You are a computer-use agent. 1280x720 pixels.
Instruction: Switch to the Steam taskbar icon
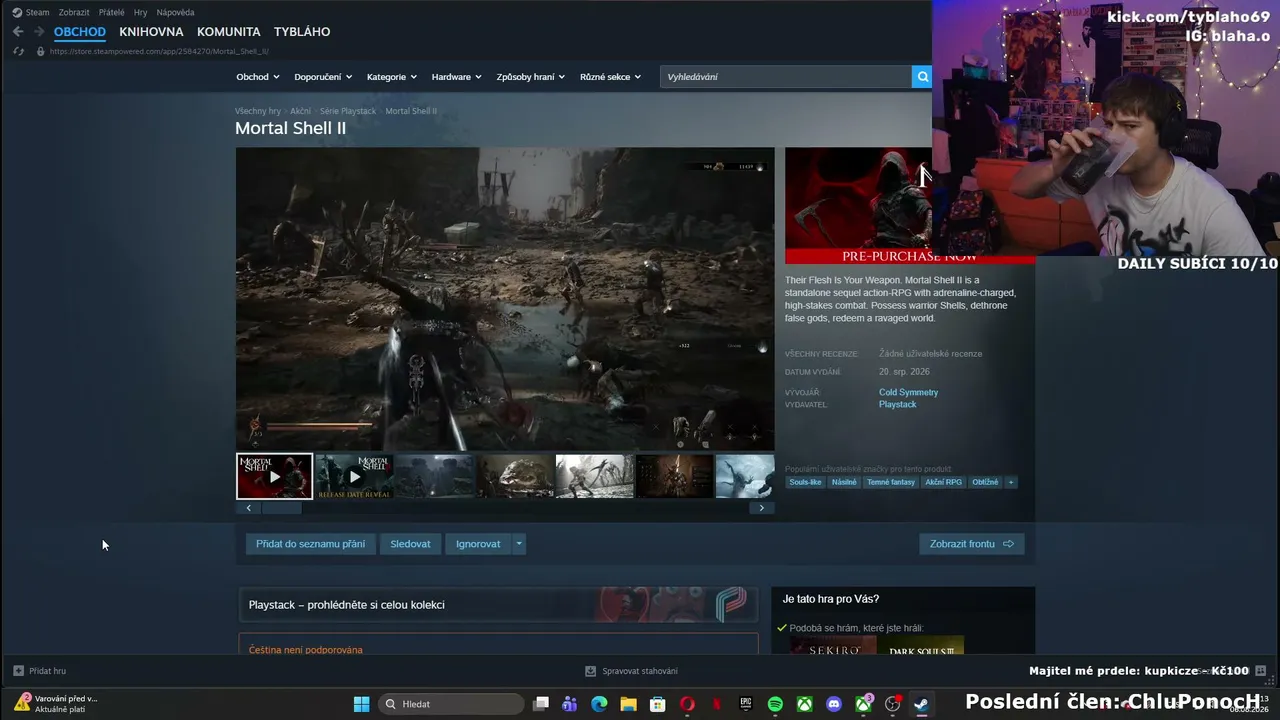point(921,704)
